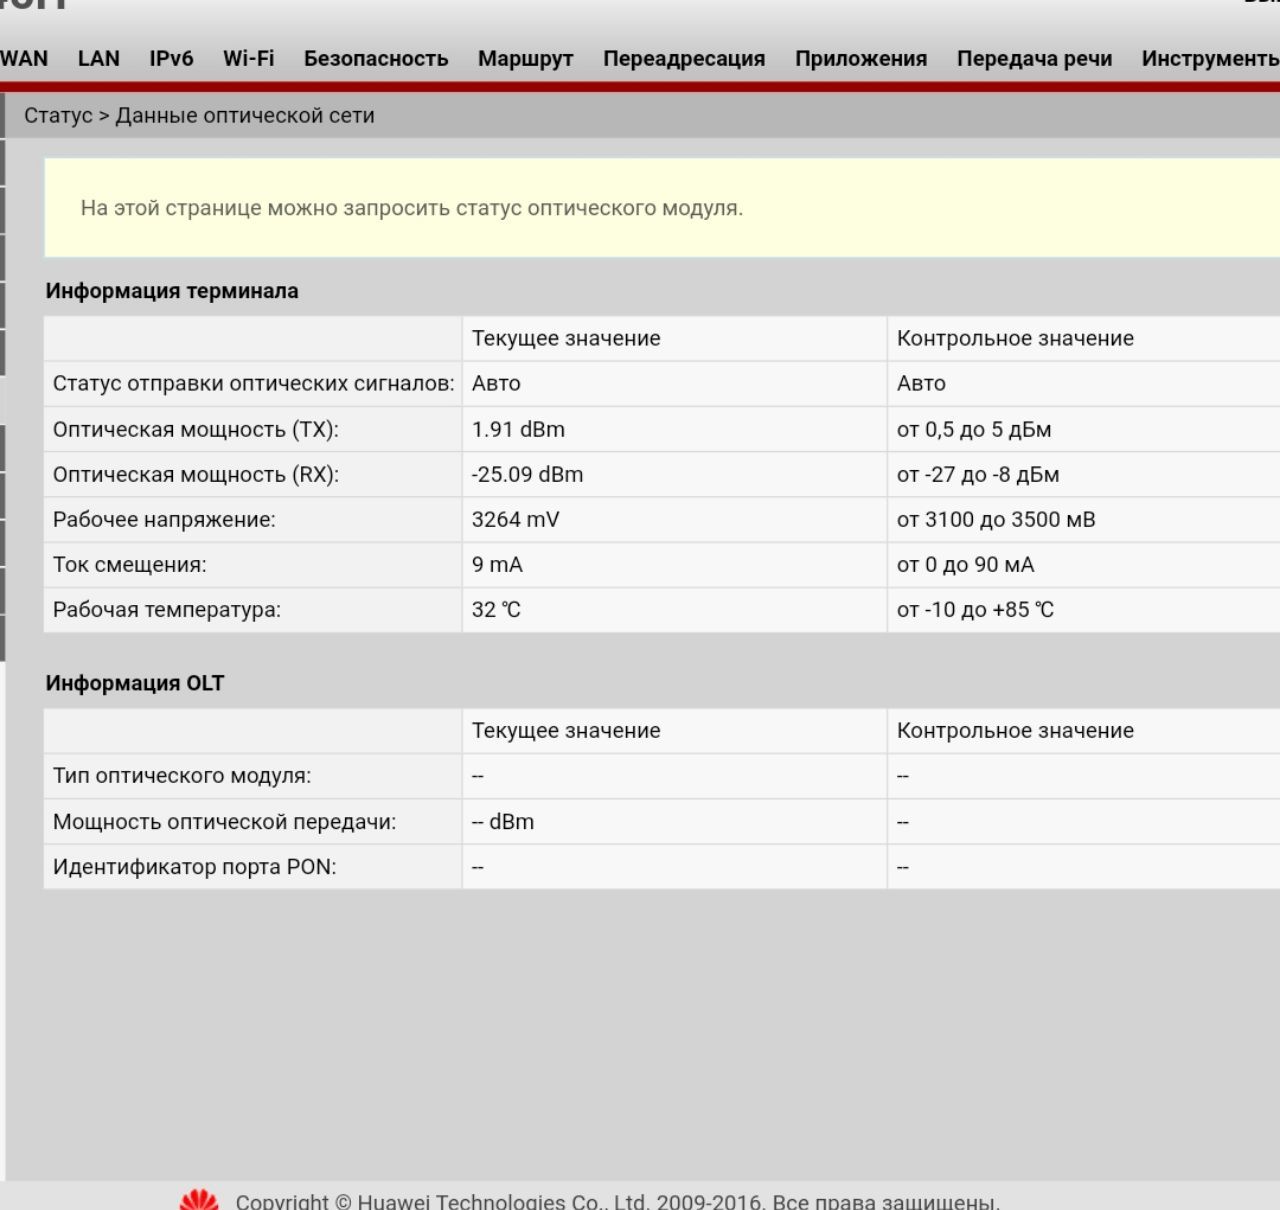Select the Маршрут tab
This screenshot has width=1280, height=1210.
[x=526, y=59]
